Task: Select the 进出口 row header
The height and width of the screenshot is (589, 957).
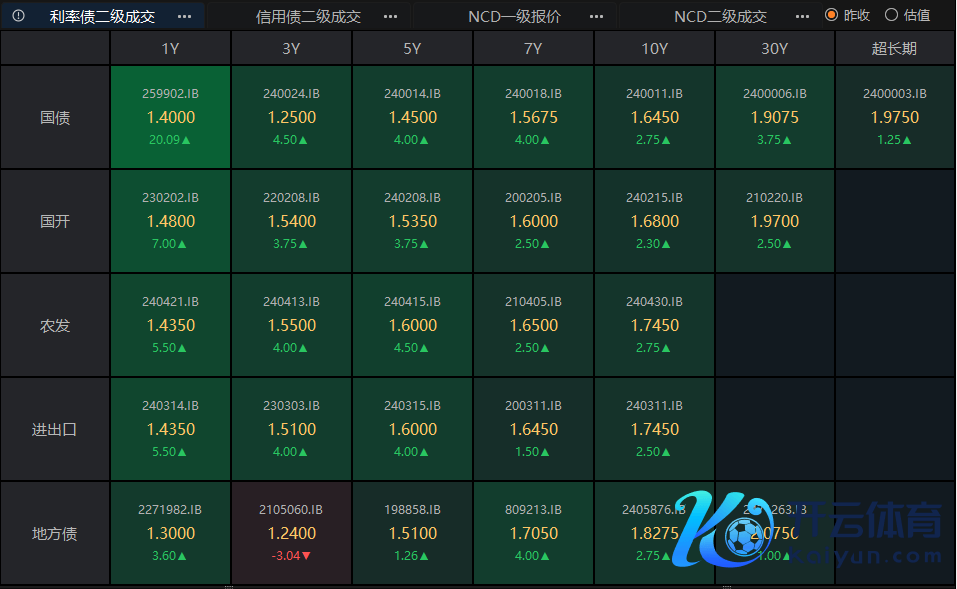Action: coord(55,429)
